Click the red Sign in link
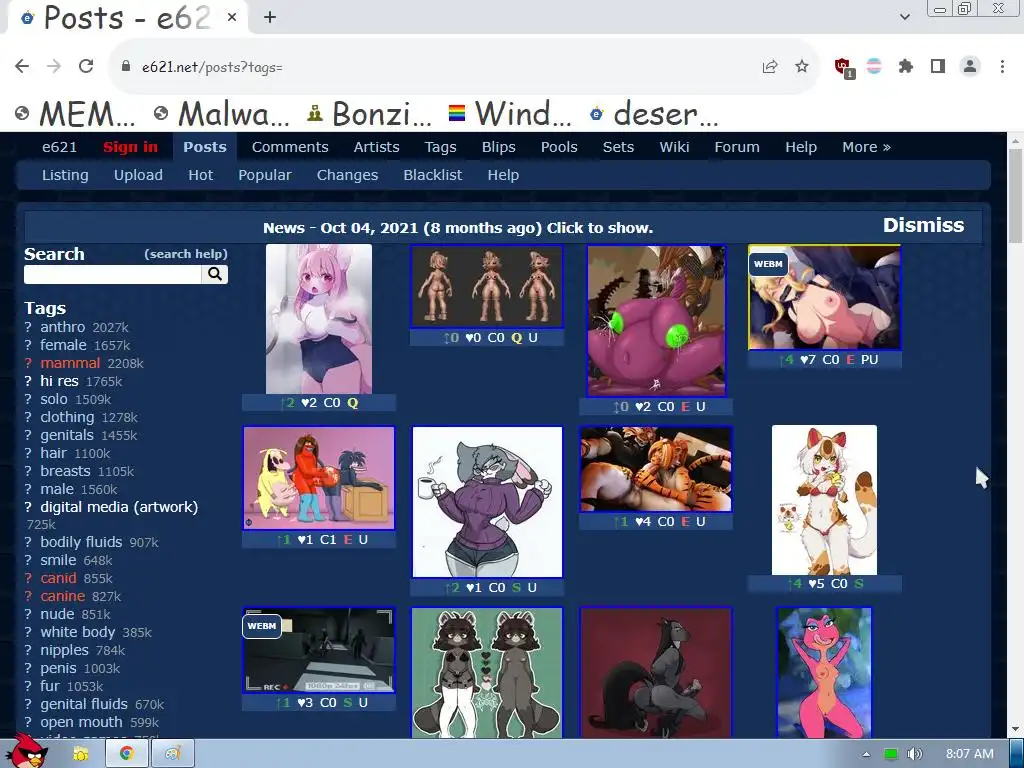 pyautogui.click(x=130, y=147)
